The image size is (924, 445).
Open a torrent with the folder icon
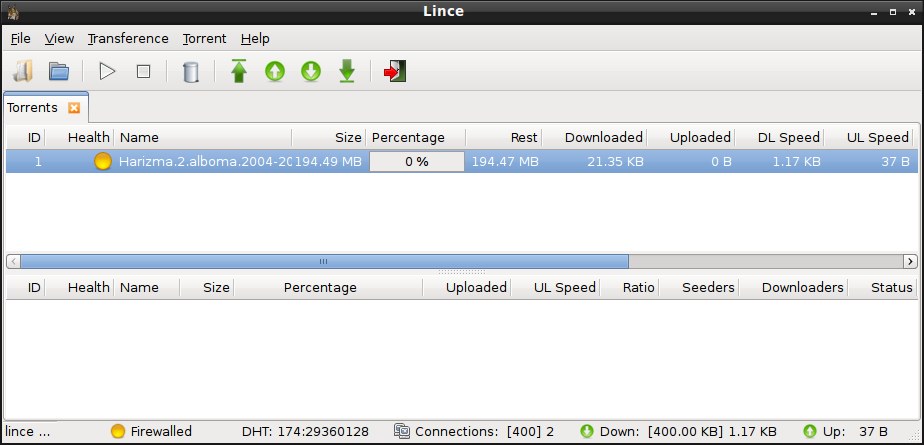click(59, 71)
